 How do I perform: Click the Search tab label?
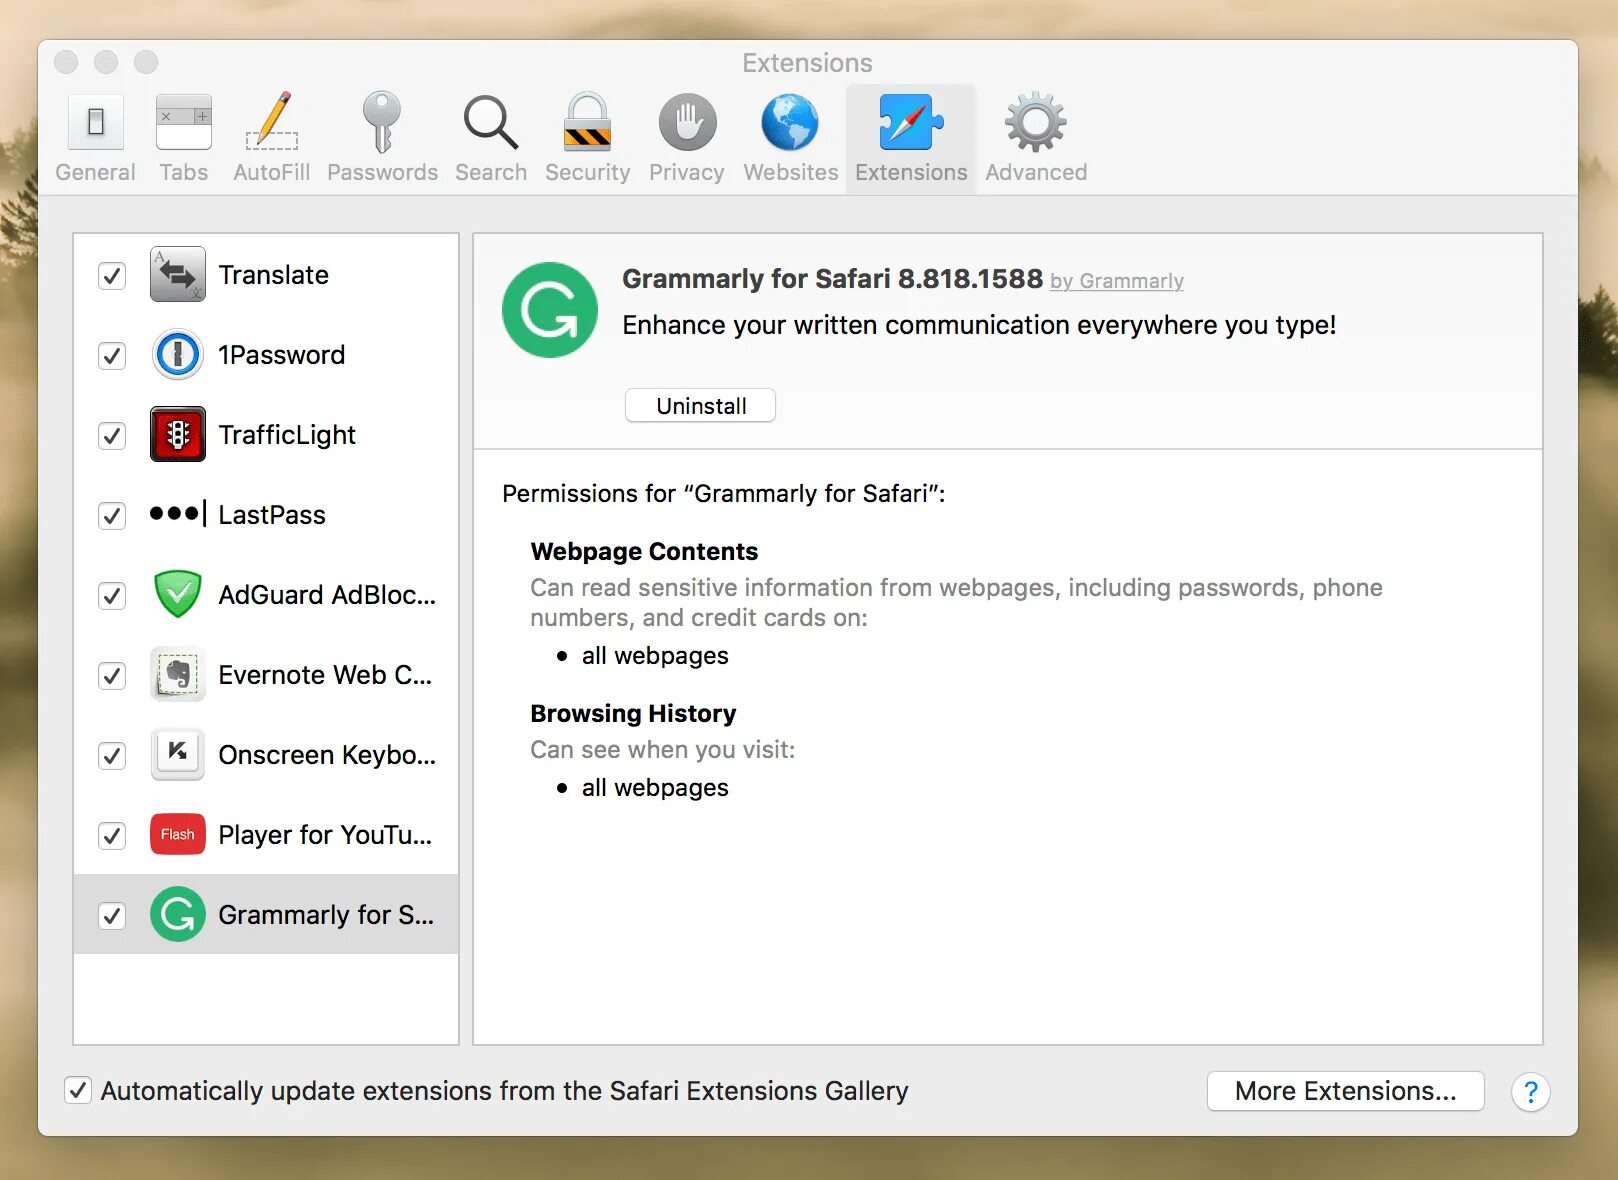click(491, 172)
